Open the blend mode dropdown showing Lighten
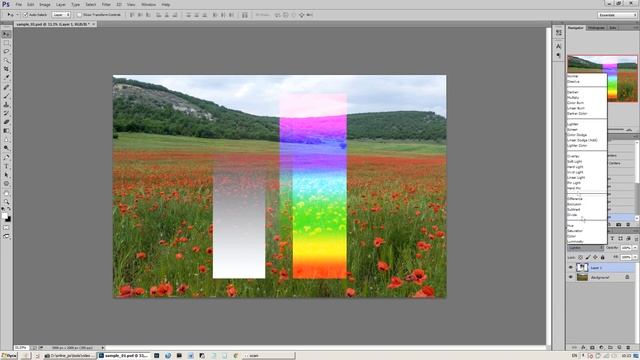 (x=585, y=248)
